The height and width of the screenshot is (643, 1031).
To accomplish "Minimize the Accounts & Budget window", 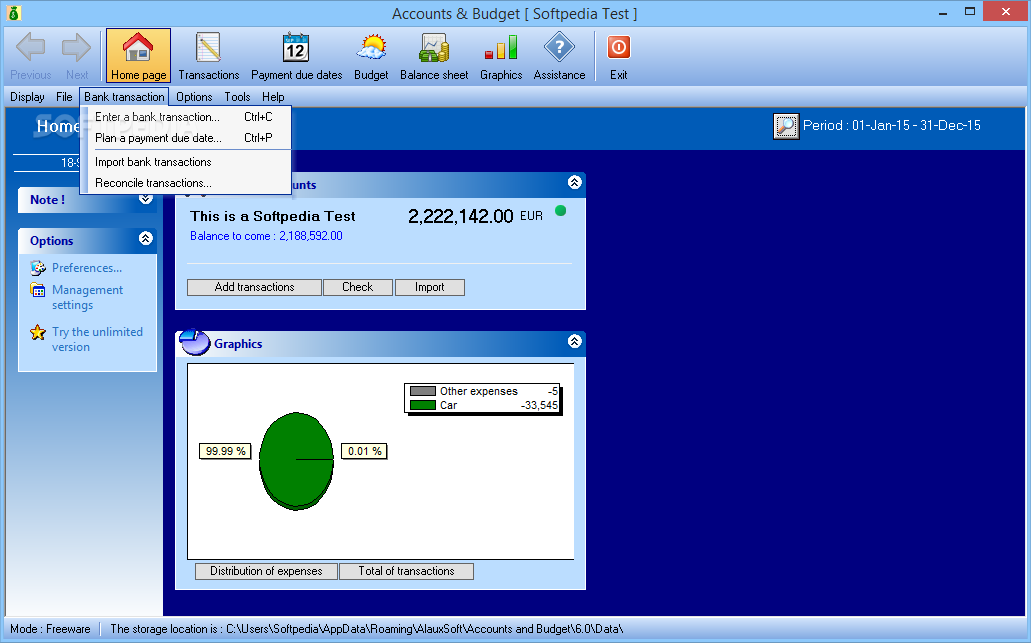I will pyautogui.click(x=943, y=12).
